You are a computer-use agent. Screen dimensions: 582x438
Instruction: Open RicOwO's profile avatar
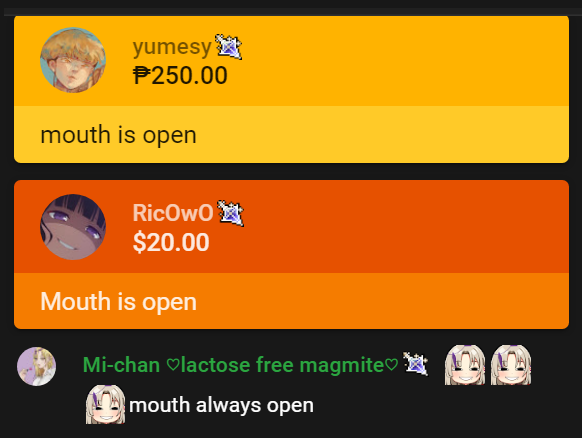pyautogui.click(x=73, y=227)
